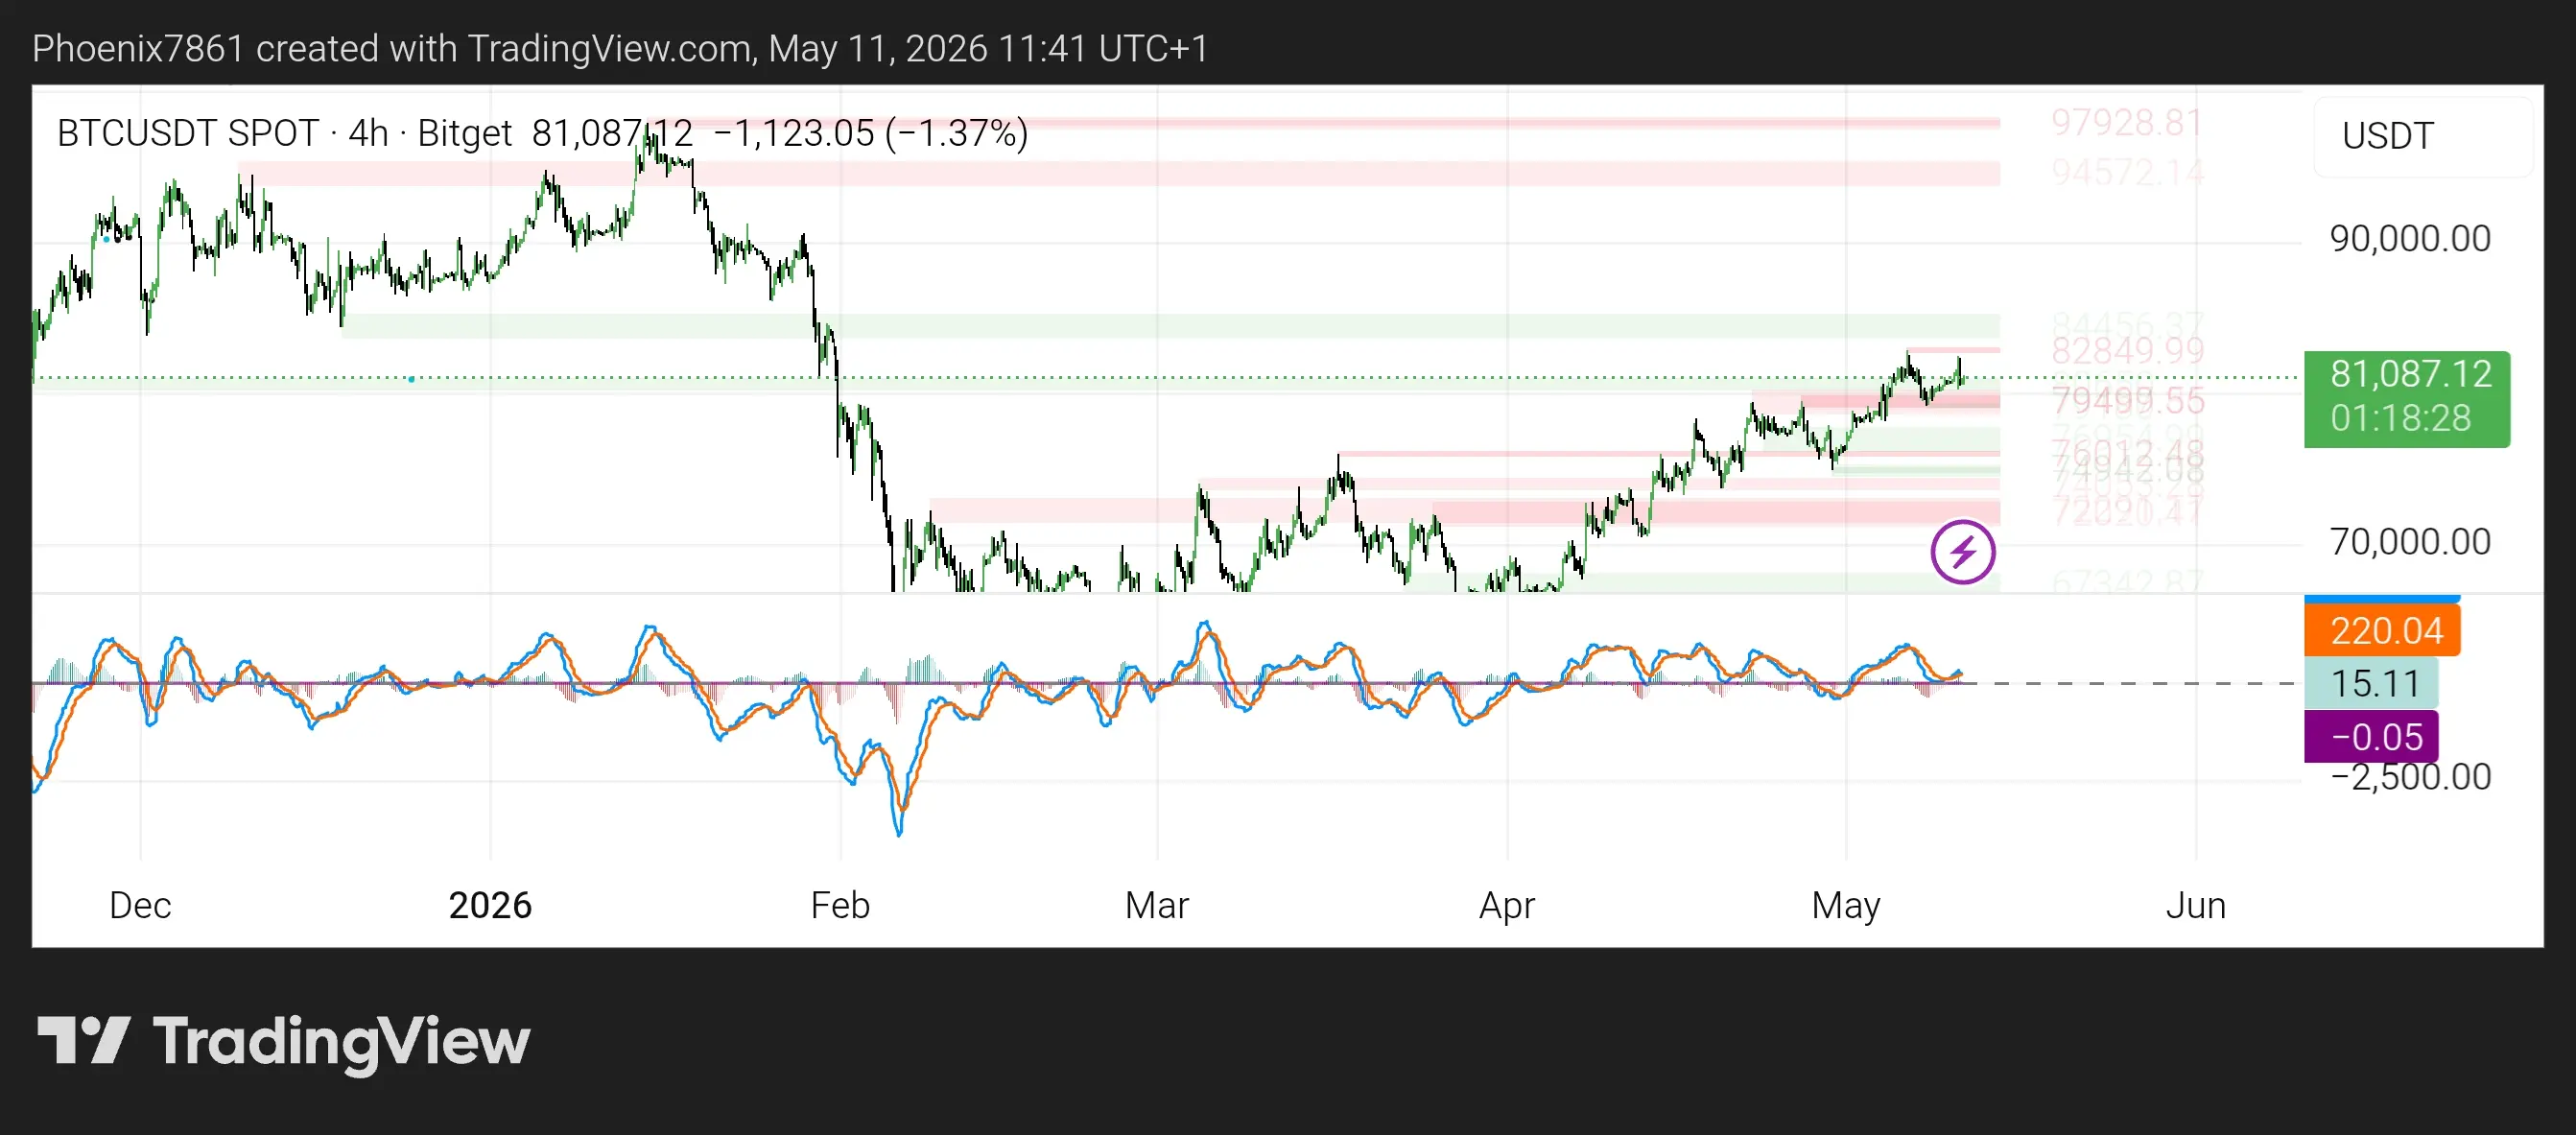The width and height of the screenshot is (2576, 1135).
Task: Select the Dec label on time axis
Action: (x=140, y=905)
